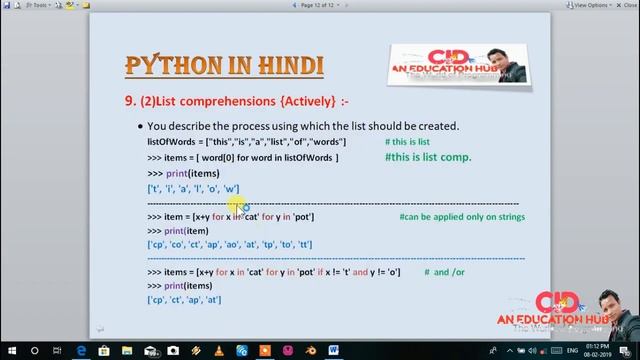Click the Save icon in reading toolbar
This screenshot has width=640, height=360.
coord(7,5)
